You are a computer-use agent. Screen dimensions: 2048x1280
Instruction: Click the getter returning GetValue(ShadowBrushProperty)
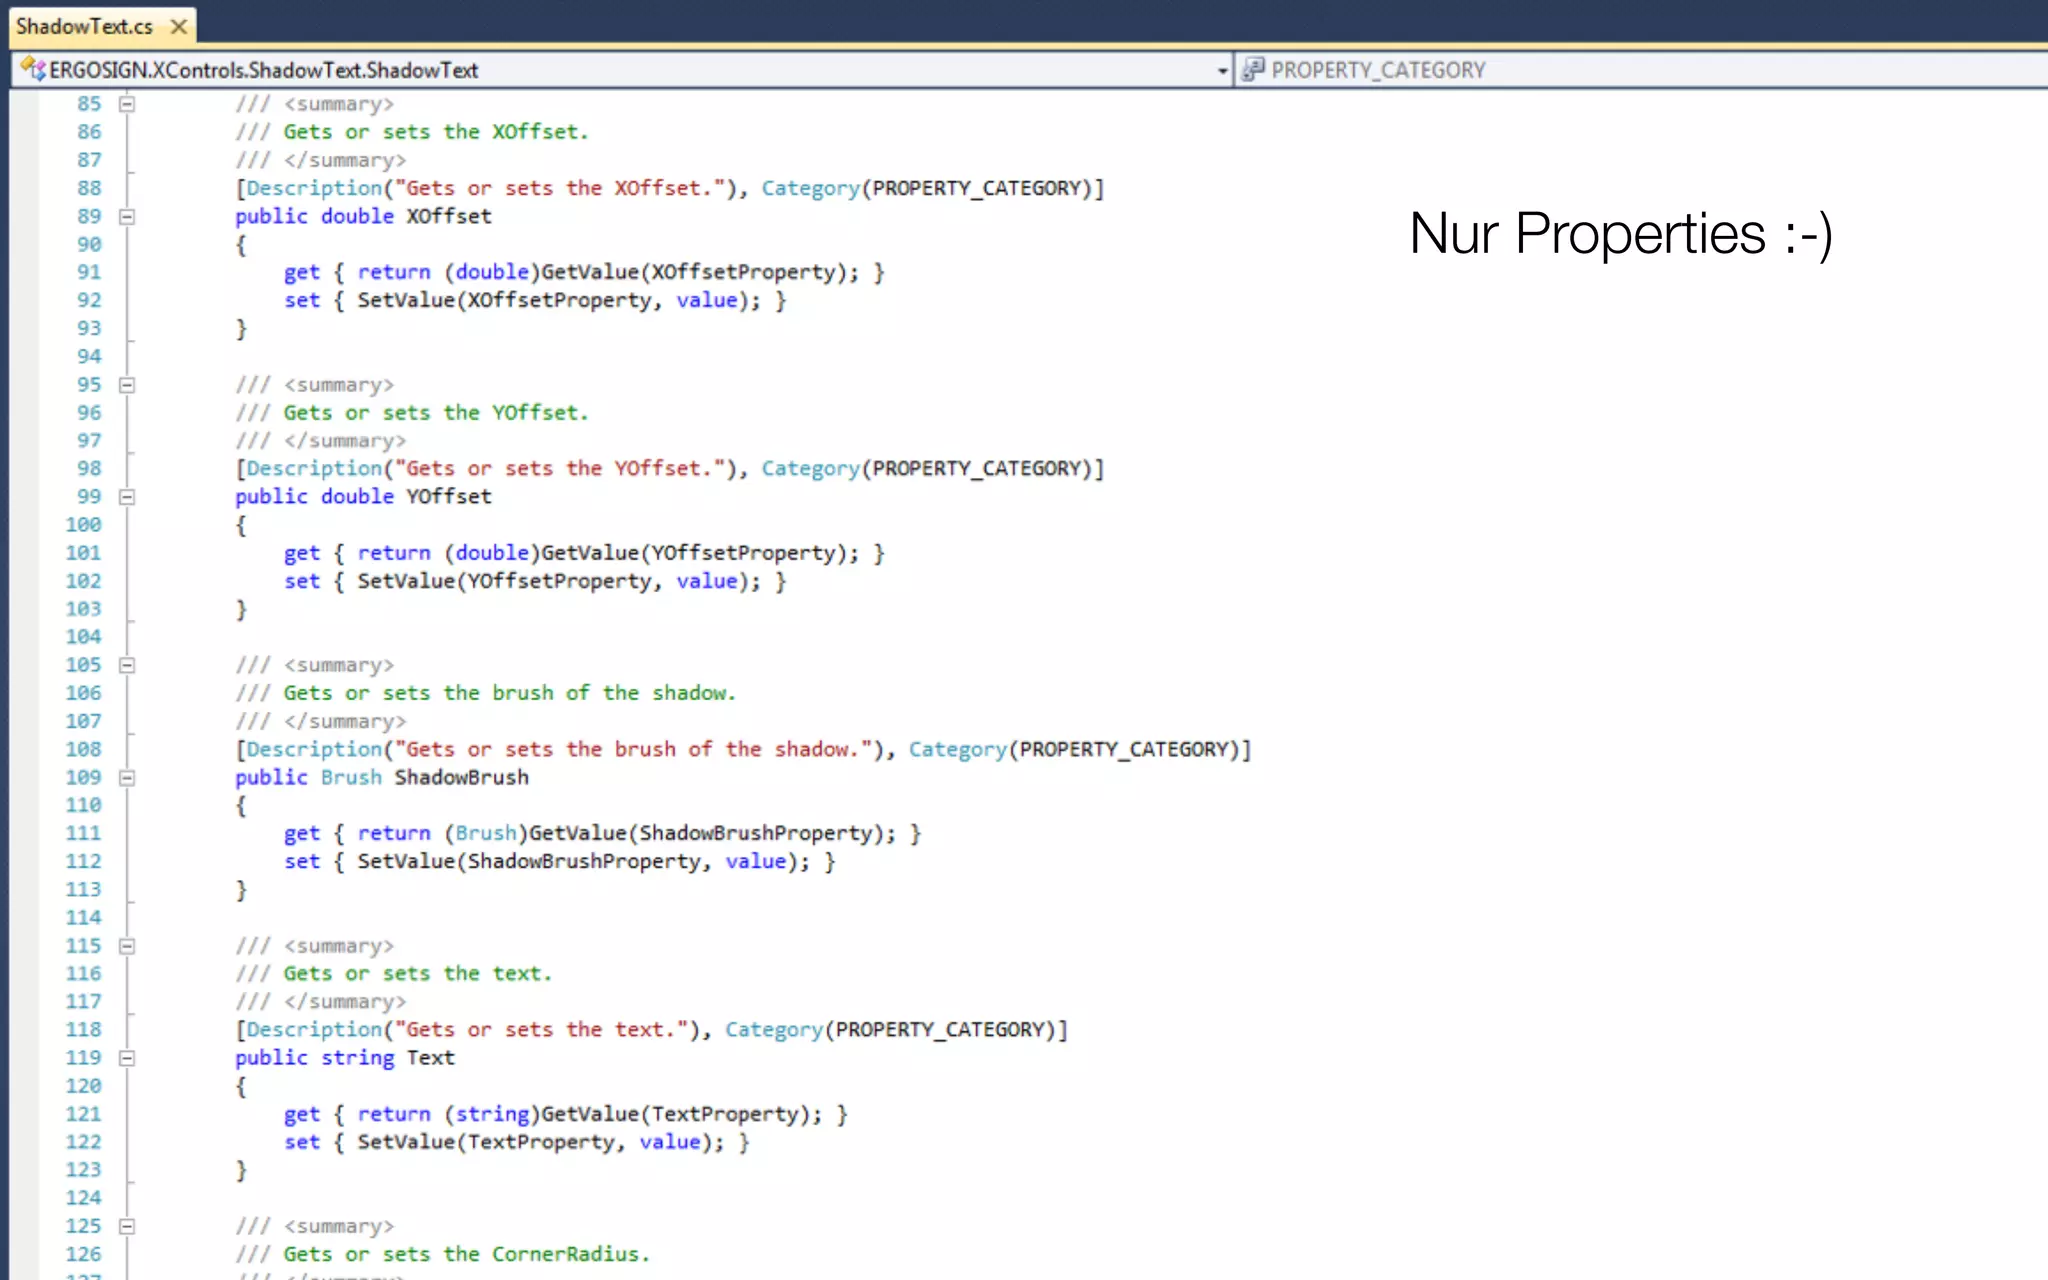(x=602, y=833)
